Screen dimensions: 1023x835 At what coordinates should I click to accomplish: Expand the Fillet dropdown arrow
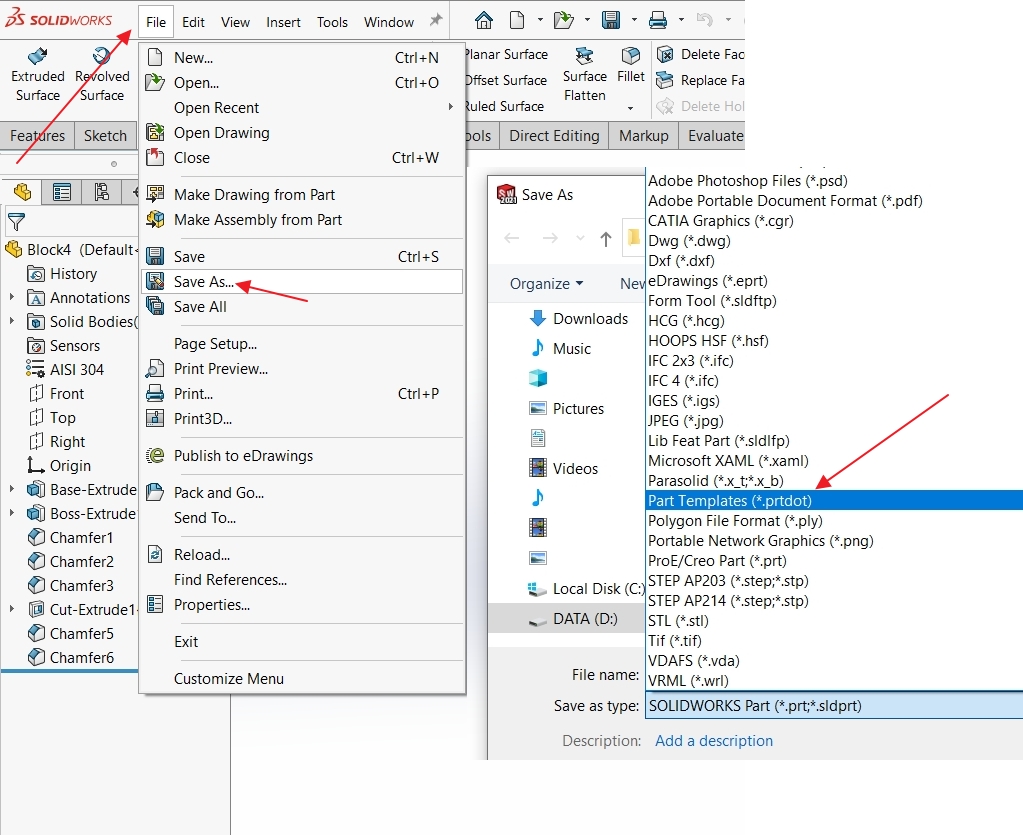point(630,108)
